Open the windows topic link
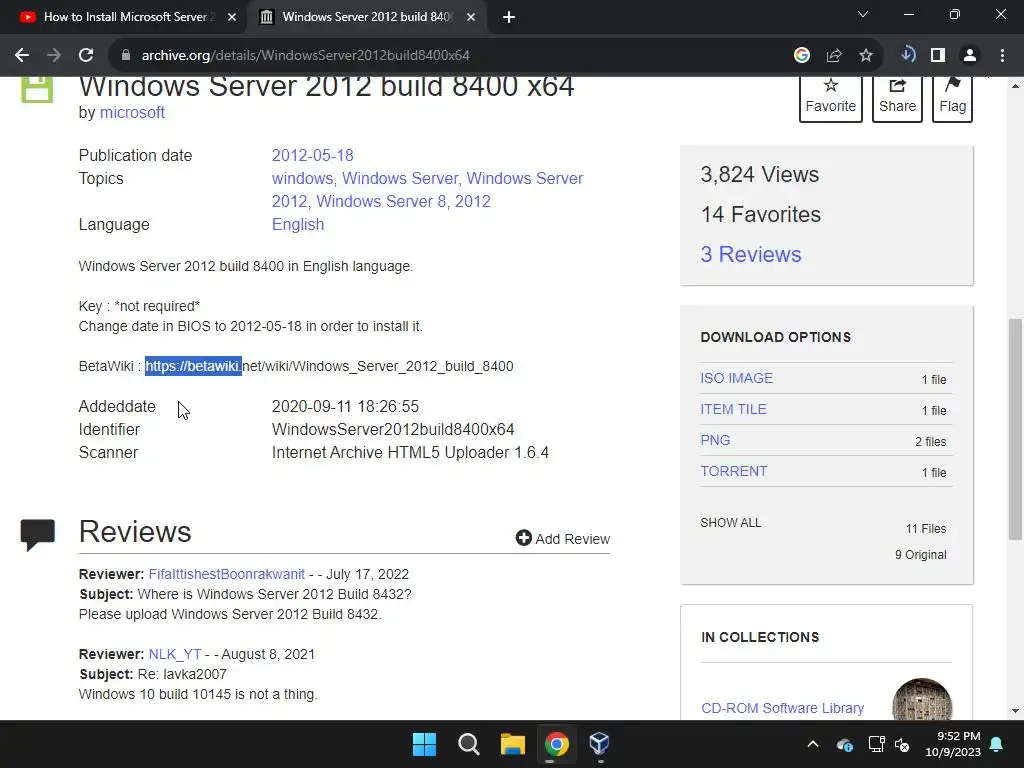1024x768 pixels. tap(302, 178)
